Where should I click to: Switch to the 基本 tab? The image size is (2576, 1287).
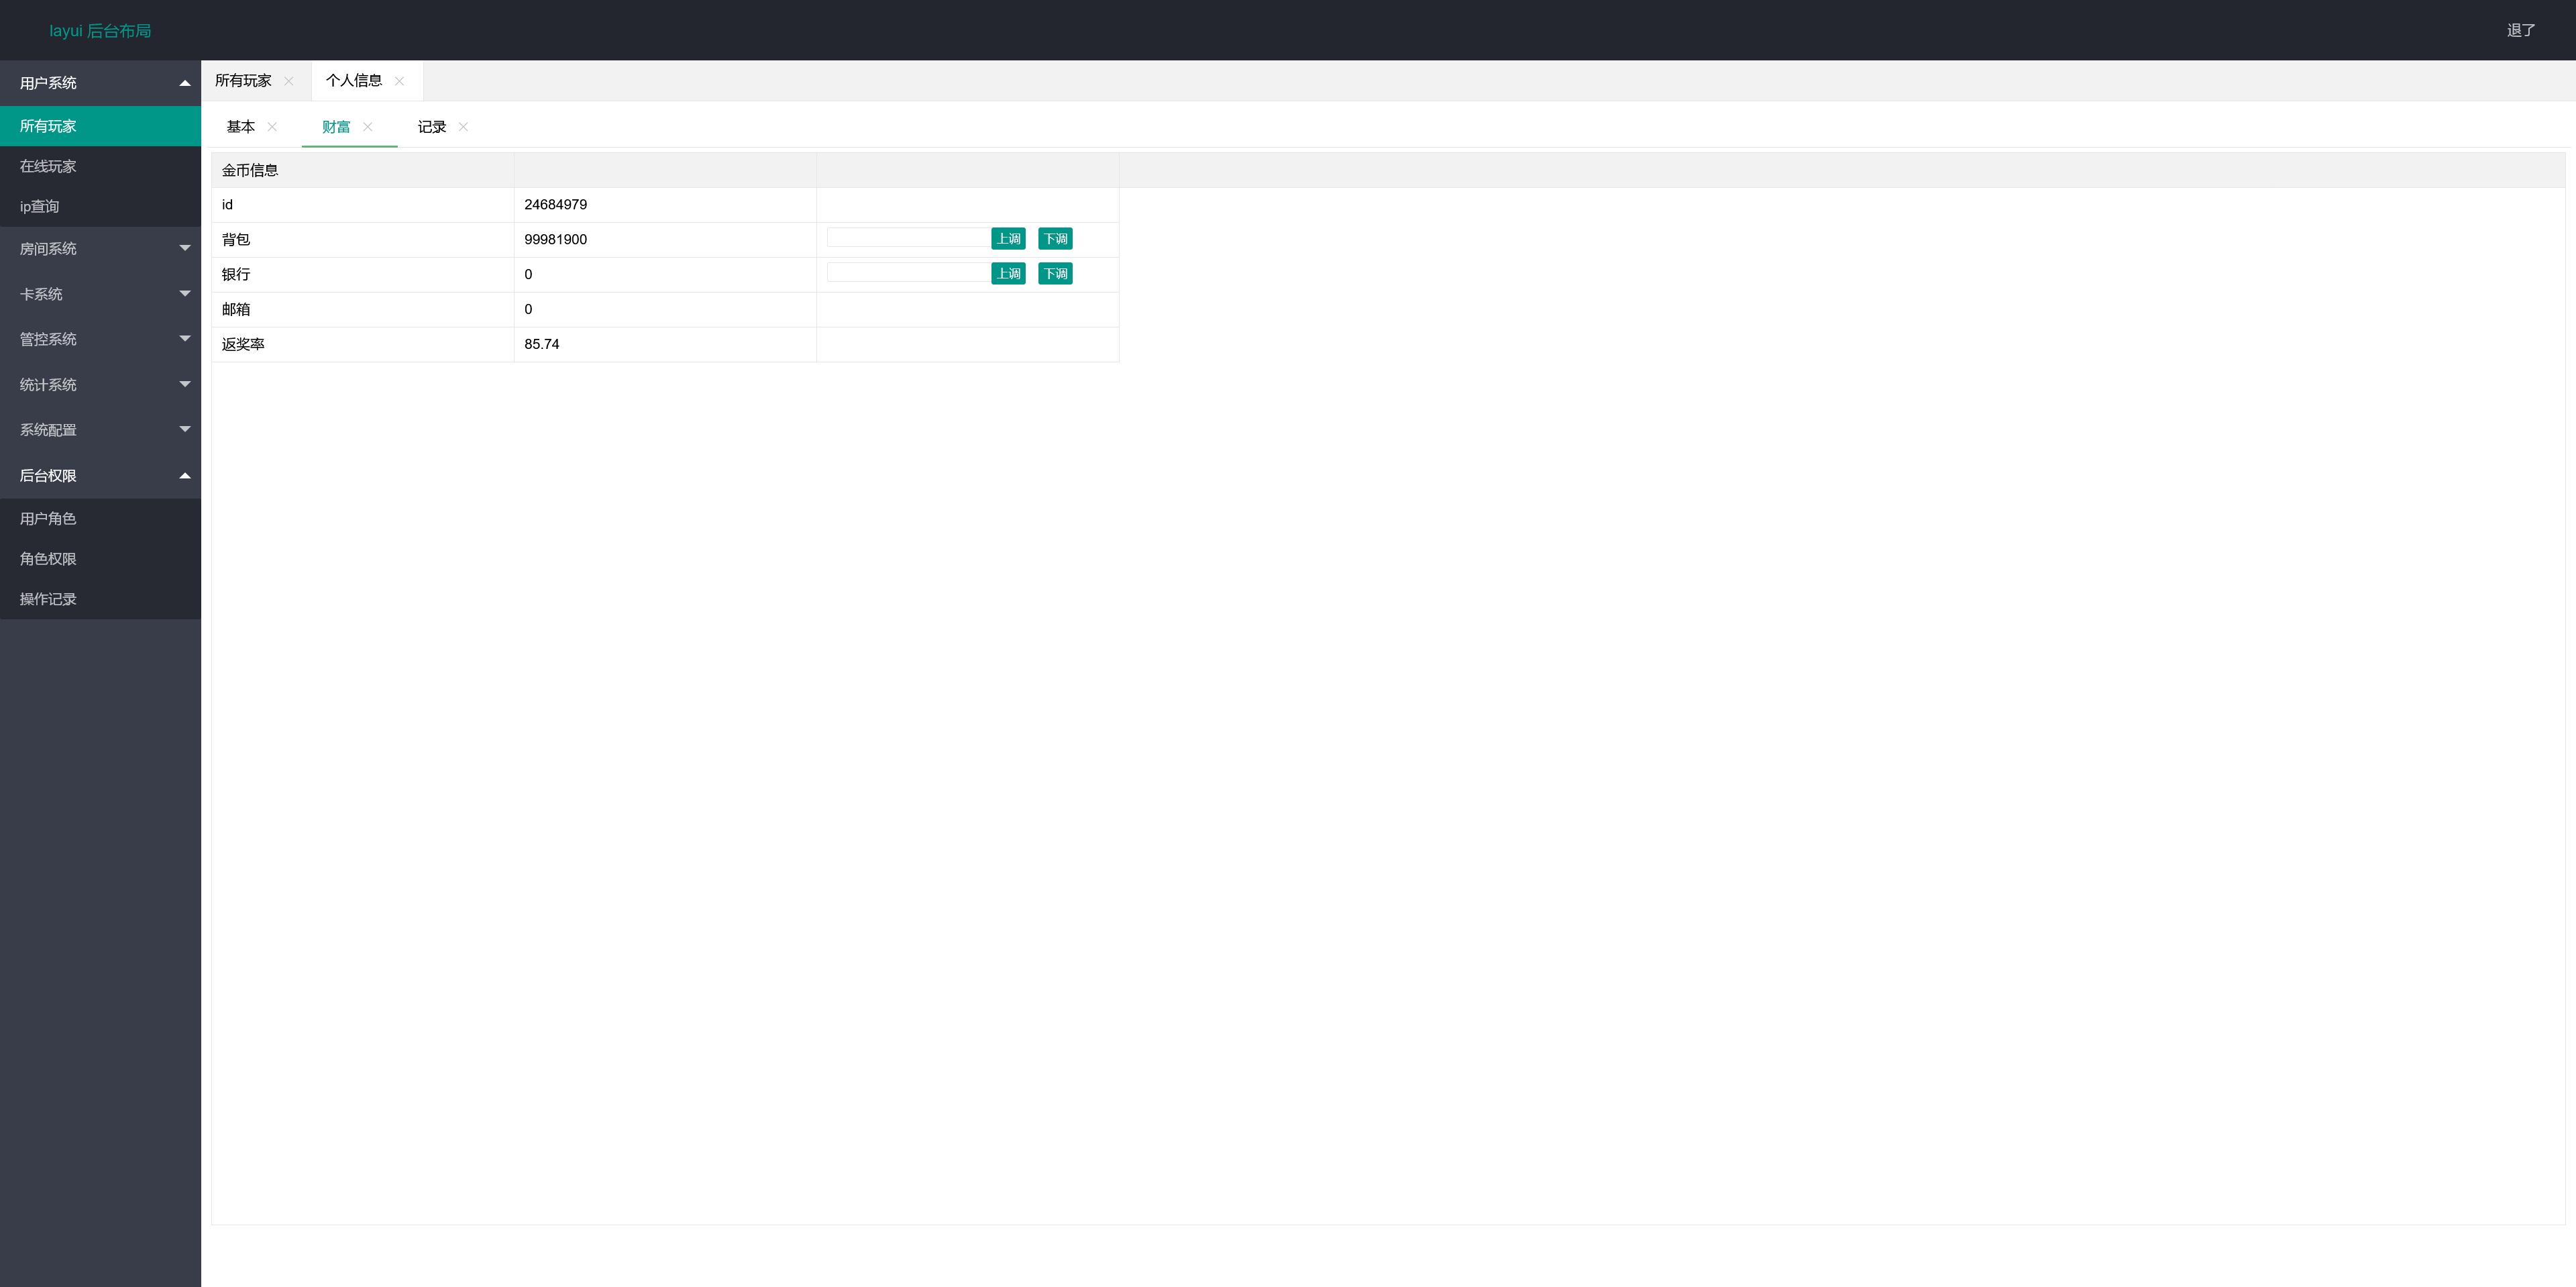click(241, 127)
